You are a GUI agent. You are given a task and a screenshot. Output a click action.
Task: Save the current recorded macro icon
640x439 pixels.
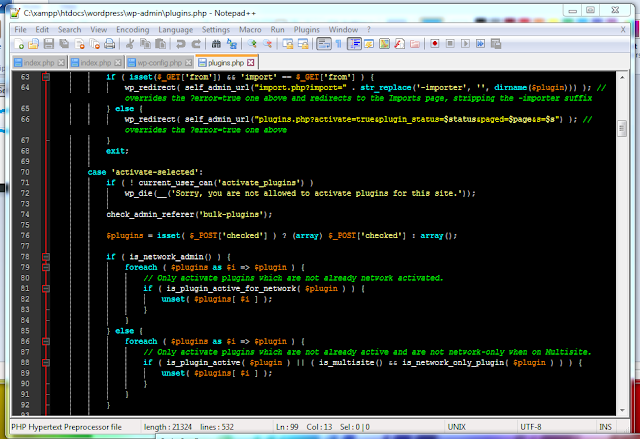[x=496, y=44]
